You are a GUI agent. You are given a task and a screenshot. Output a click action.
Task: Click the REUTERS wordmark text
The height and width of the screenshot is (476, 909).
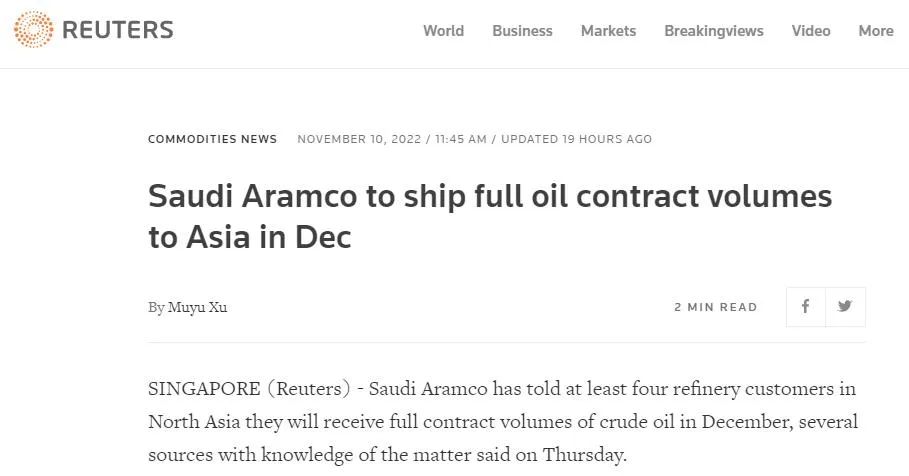tap(117, 31)
